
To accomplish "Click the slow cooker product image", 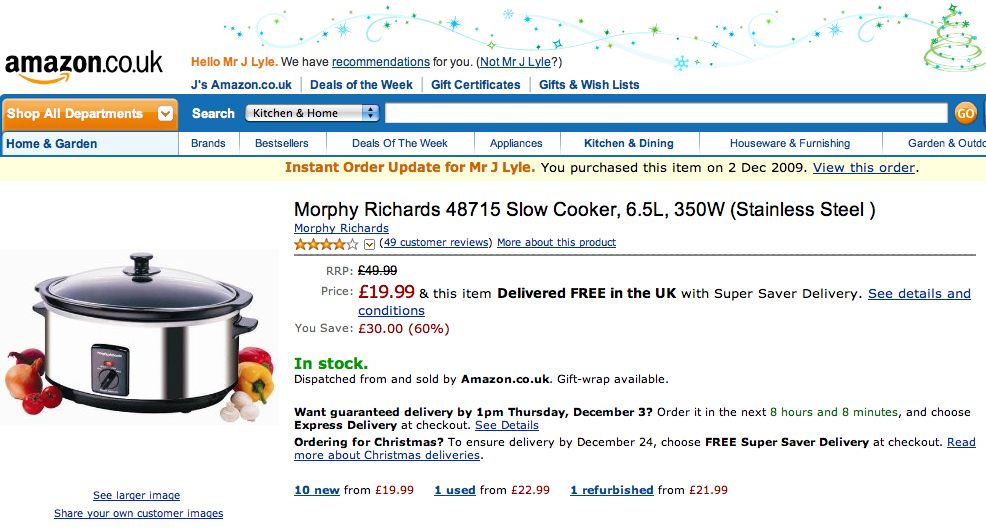I will pyautogui.click(x=140, y=336).
